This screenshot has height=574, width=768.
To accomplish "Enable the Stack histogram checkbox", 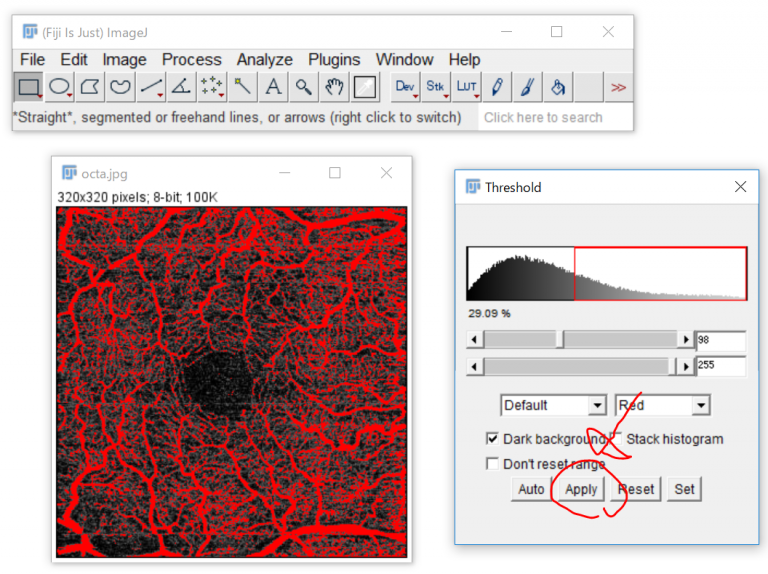I will pyautogui.click(x=616, y=438).
